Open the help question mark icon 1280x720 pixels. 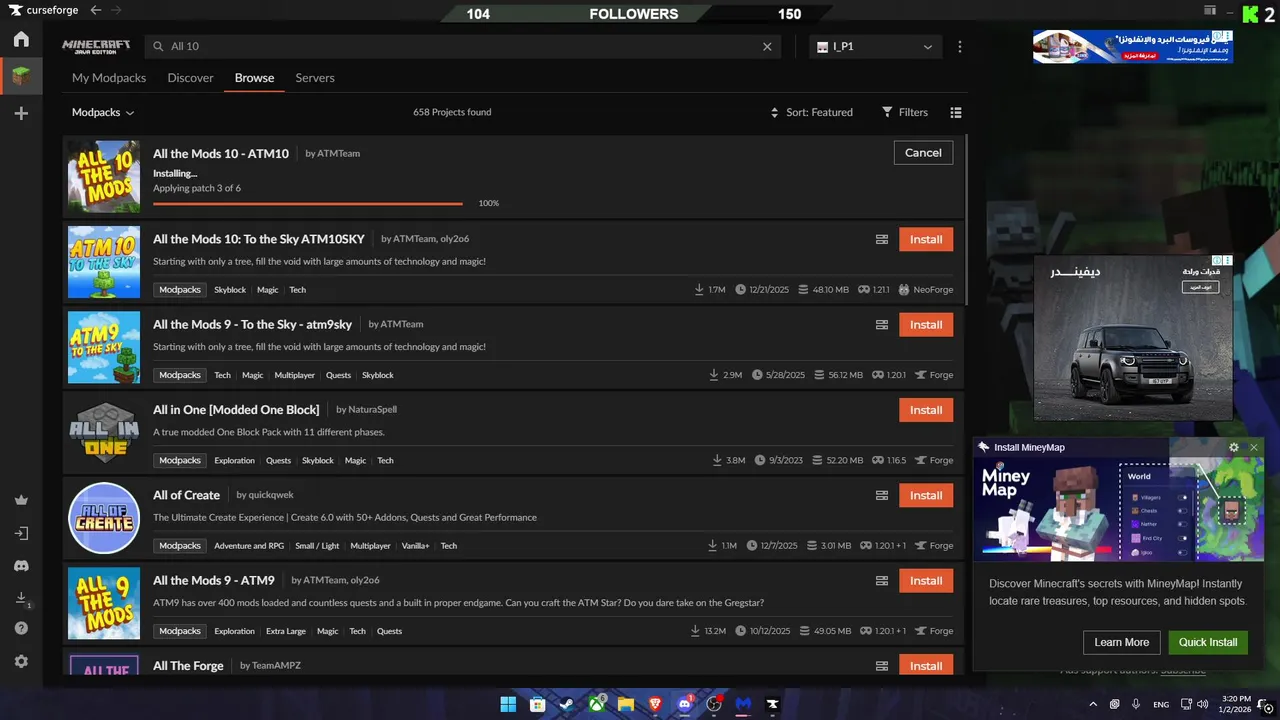coord(21,629)
